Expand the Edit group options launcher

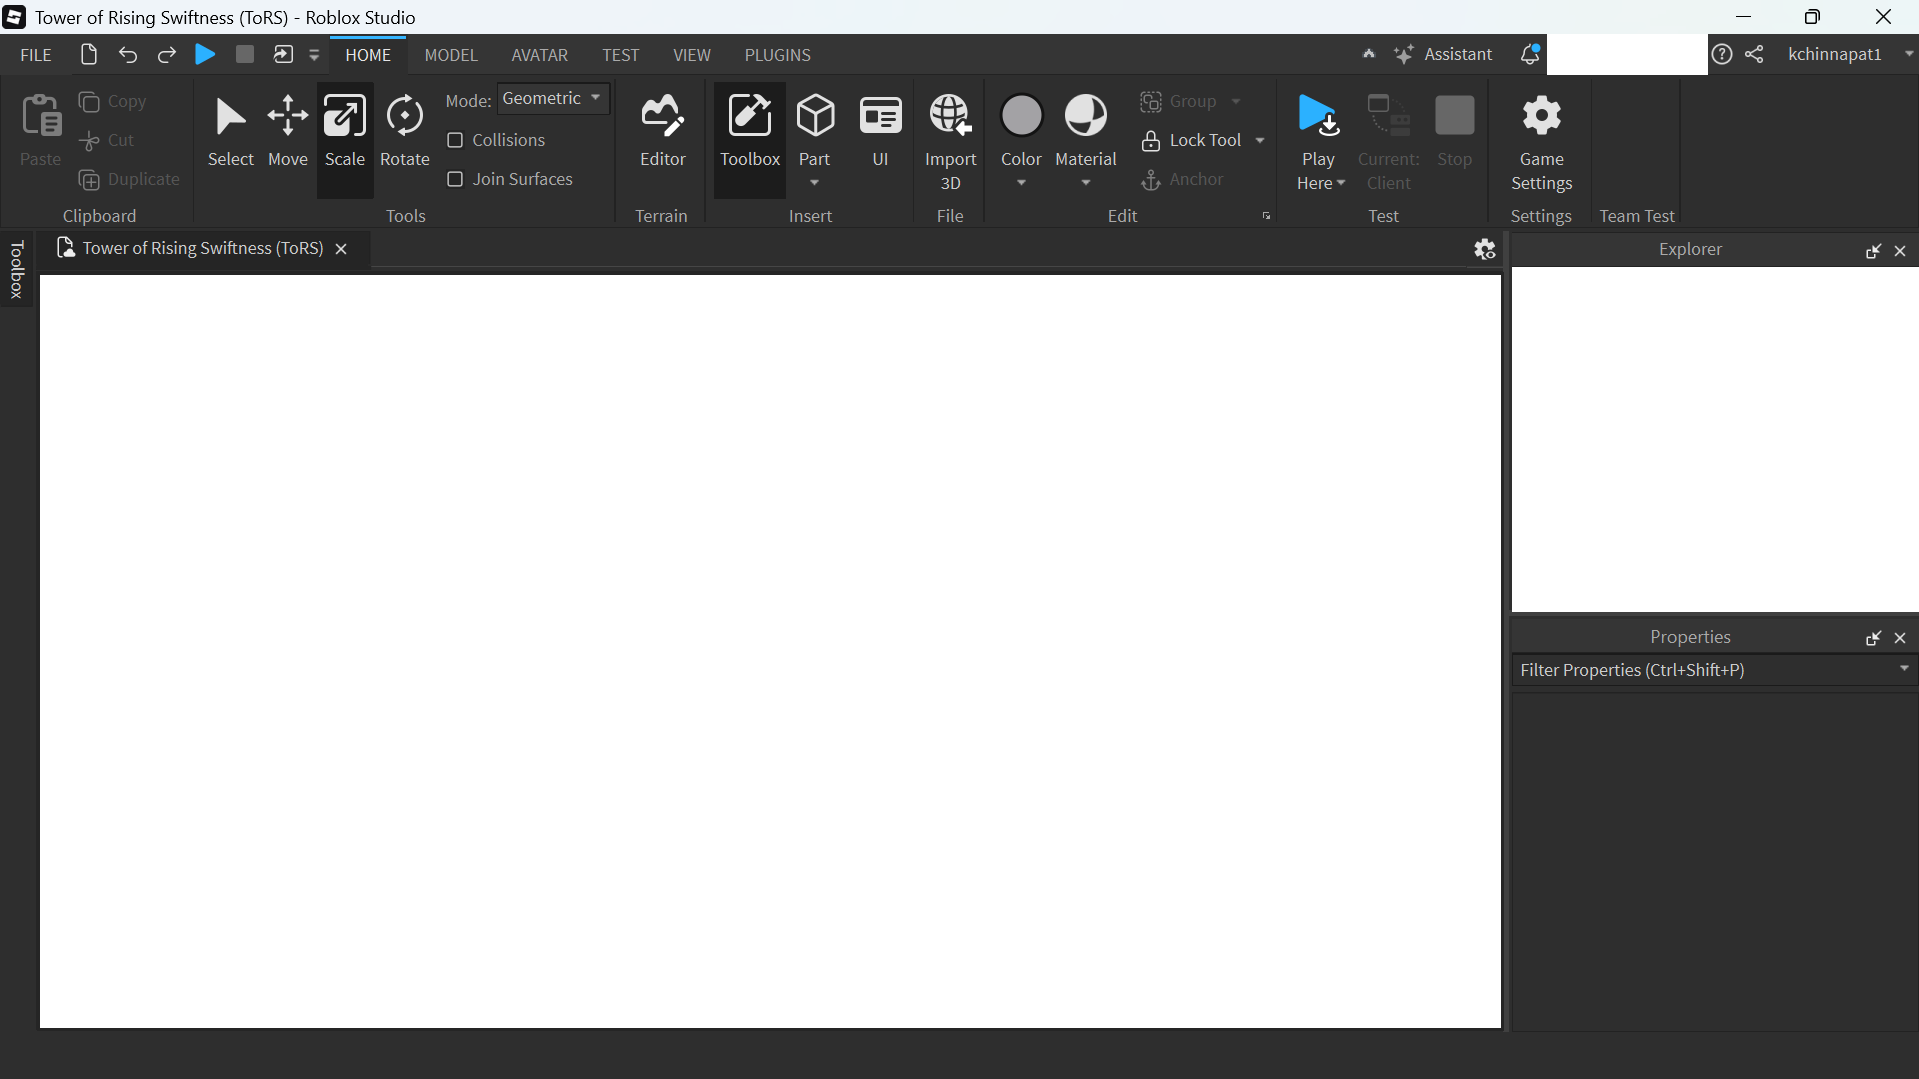point(1266,216)
